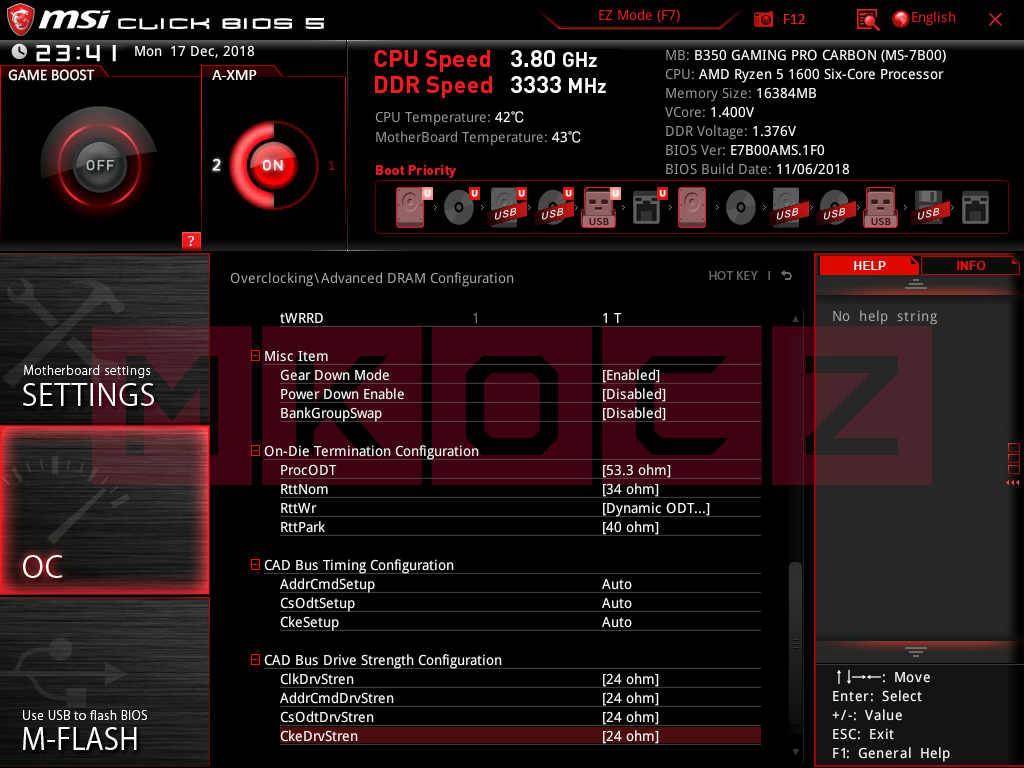Click settings list scroll up arrow

point(795,319)
